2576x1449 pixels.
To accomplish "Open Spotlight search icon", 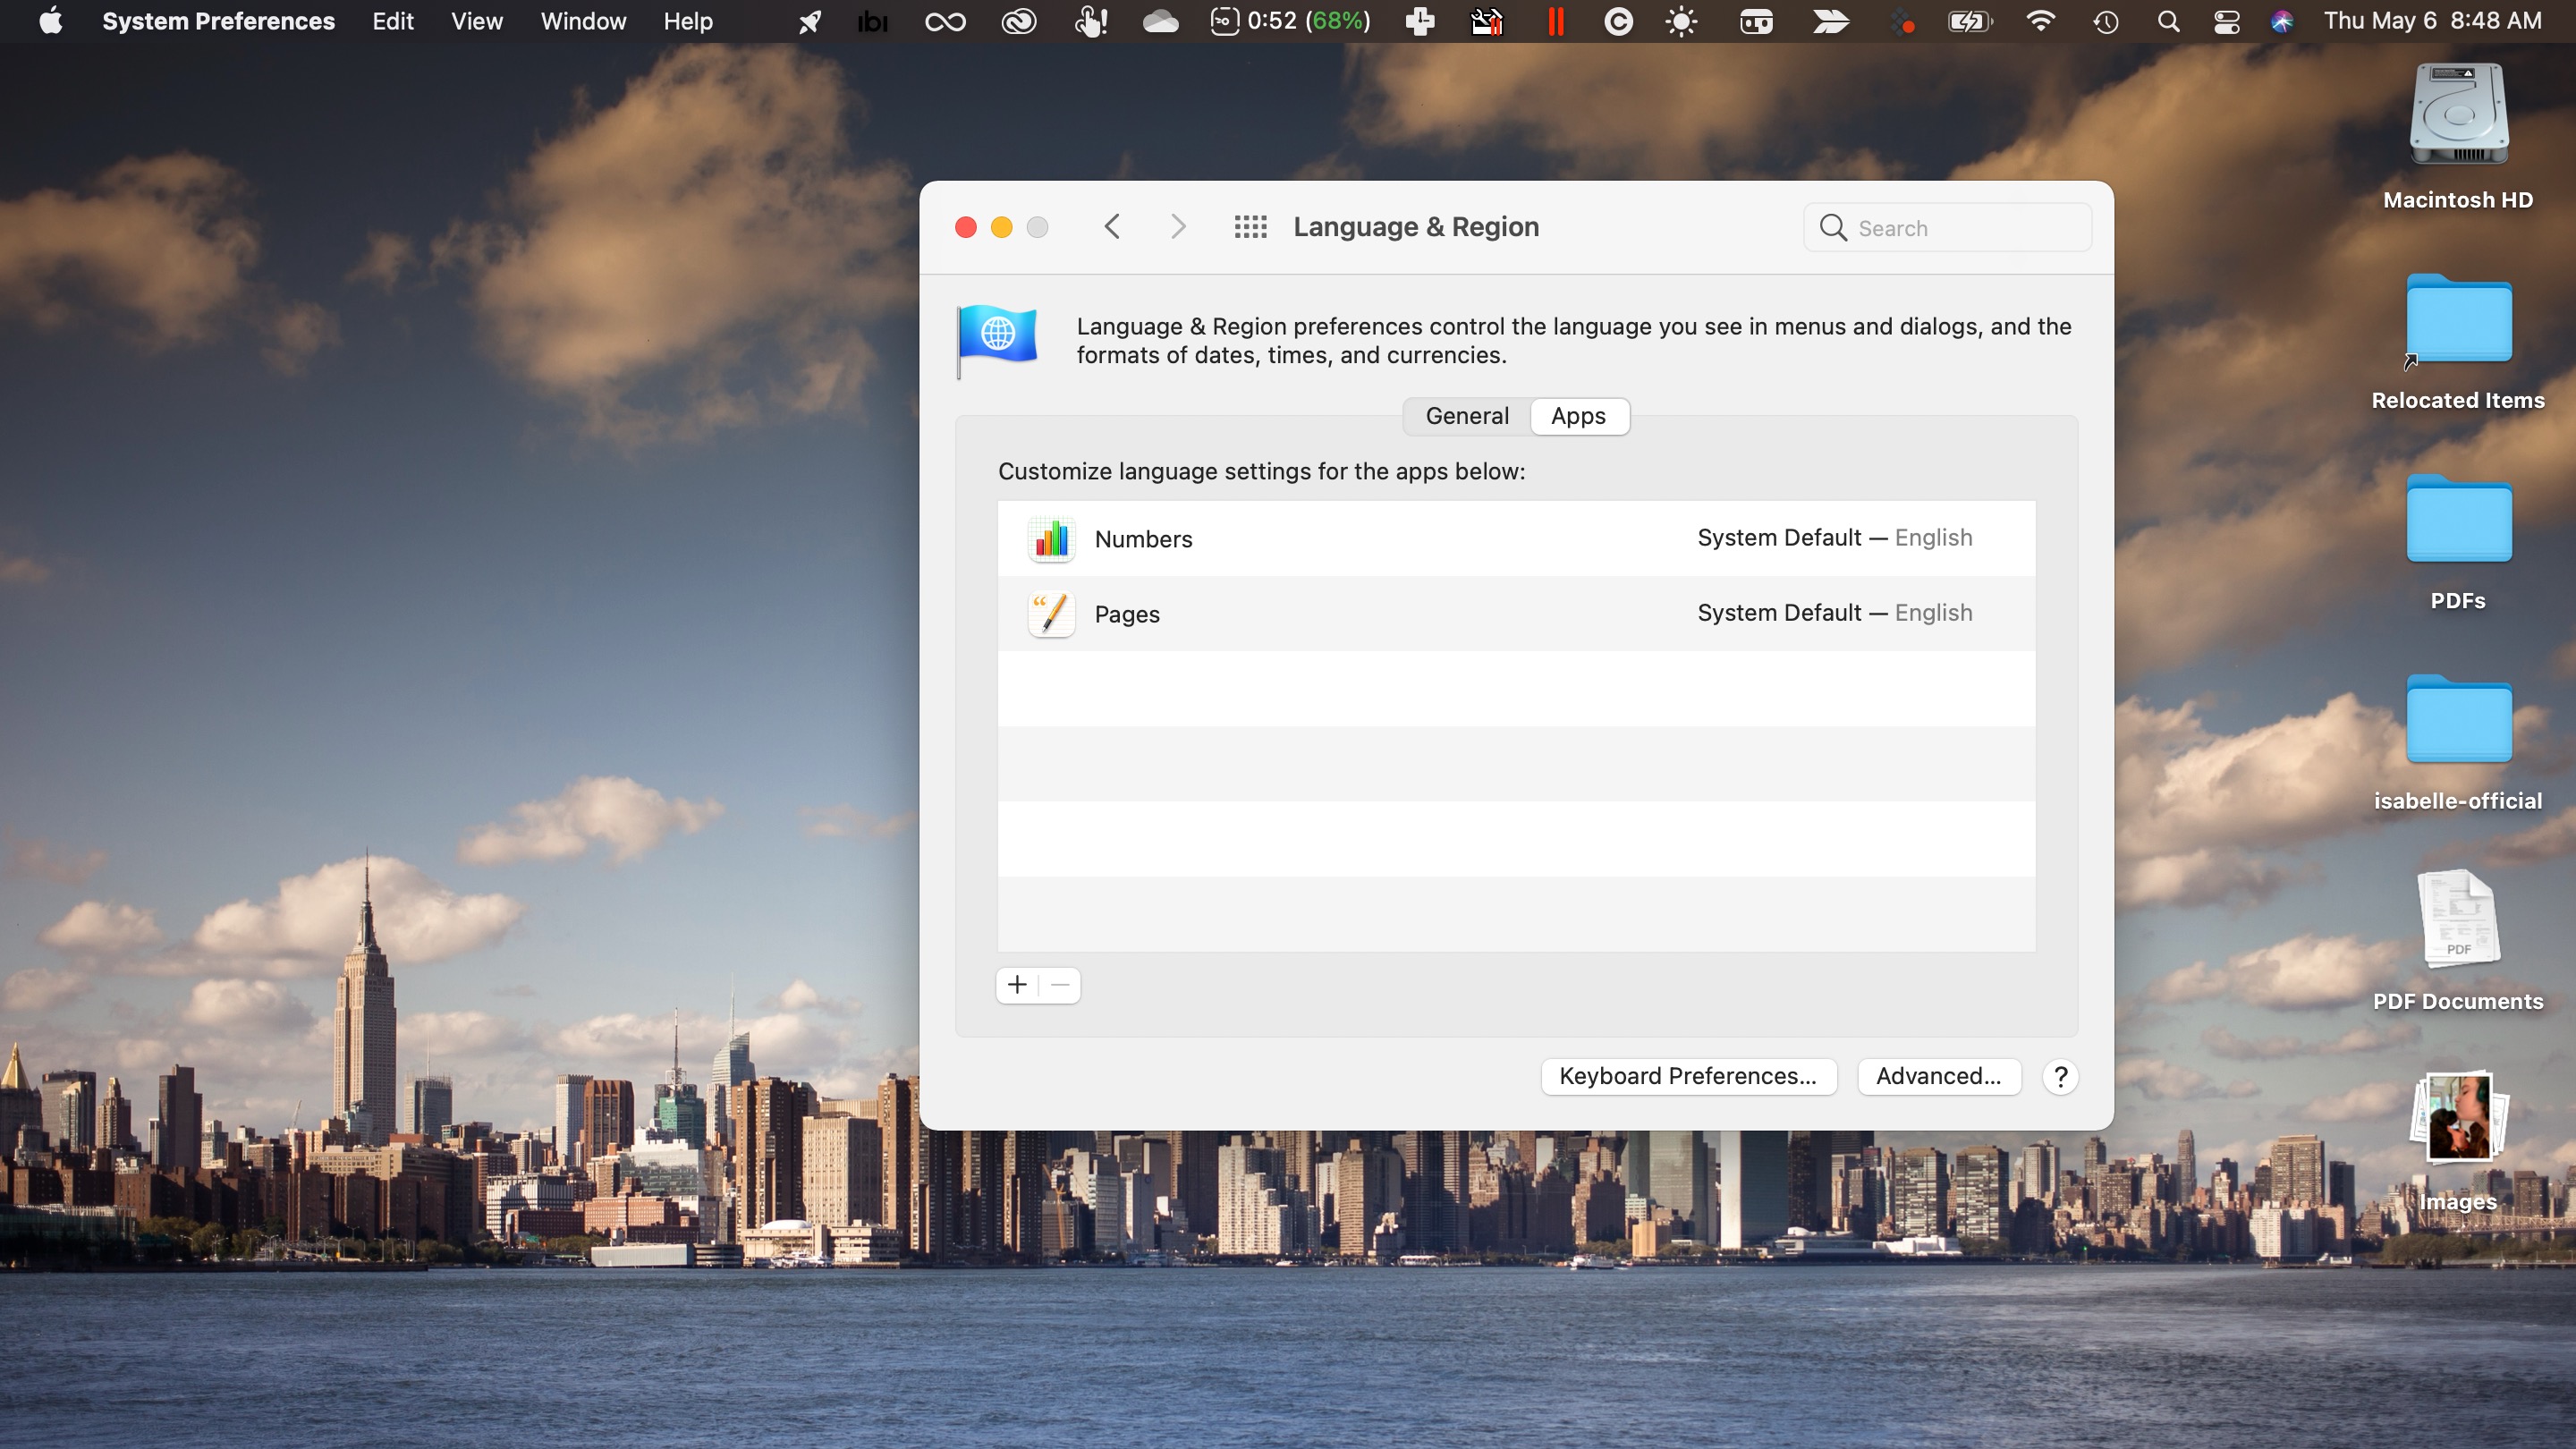I will [x=2168, y=21].
